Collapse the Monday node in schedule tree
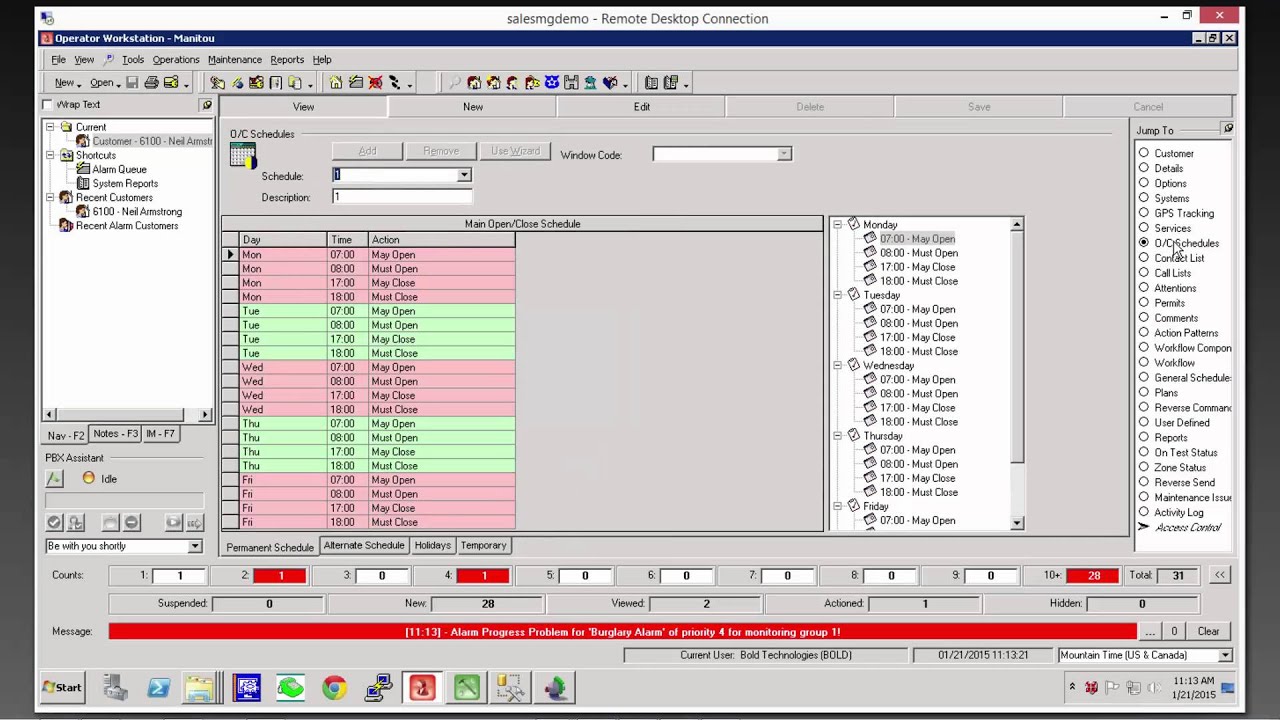Viewport: 1280px width, 720px height. point(837,225)
